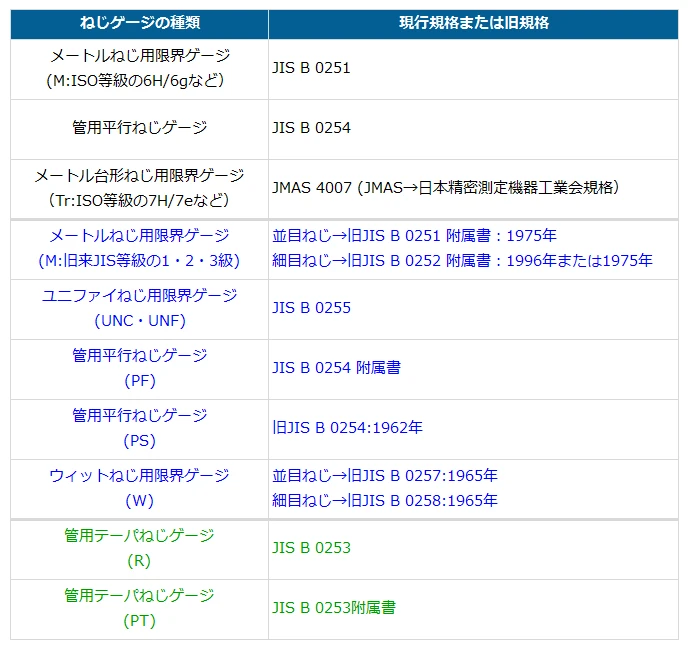Click 細目ねじ→旧JIS B 0252 附属書 line
Image resolution: width=694 pixels, height=649 pixels.
click(462, 260)
